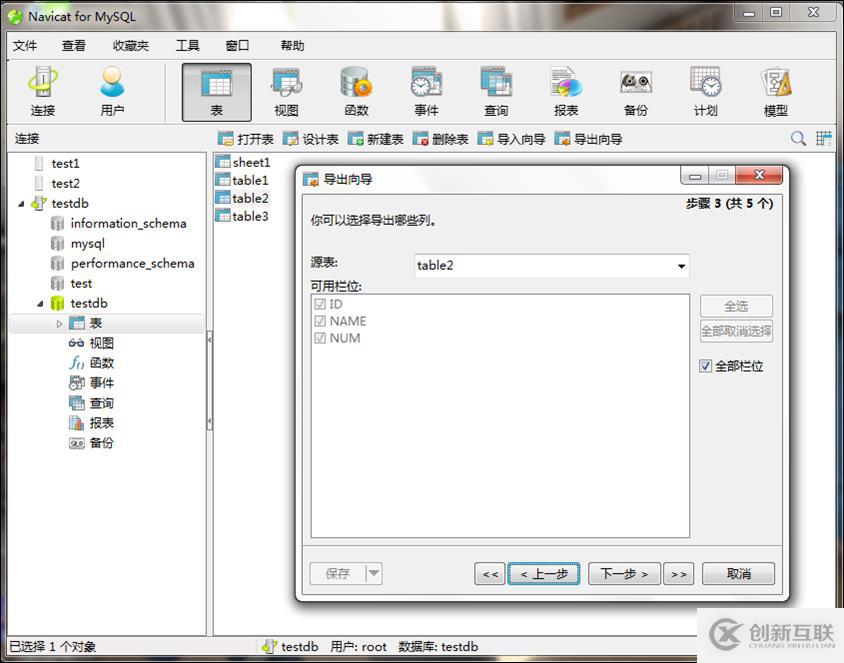Select the 表 (Table) toolbar button

(x=216, y=92)
